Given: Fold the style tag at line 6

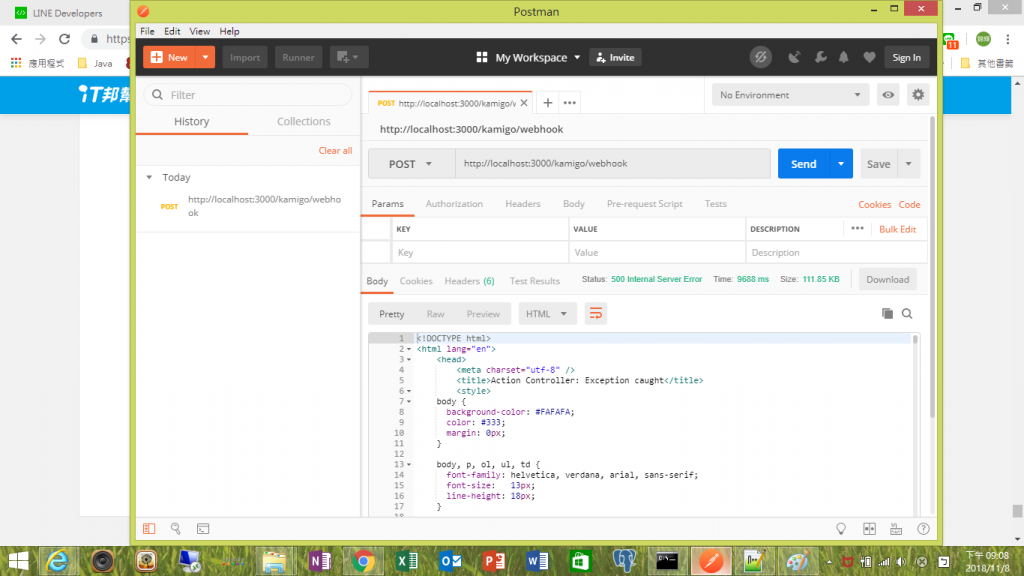Looking at the screenshot, I should click(x=409, y=391).
